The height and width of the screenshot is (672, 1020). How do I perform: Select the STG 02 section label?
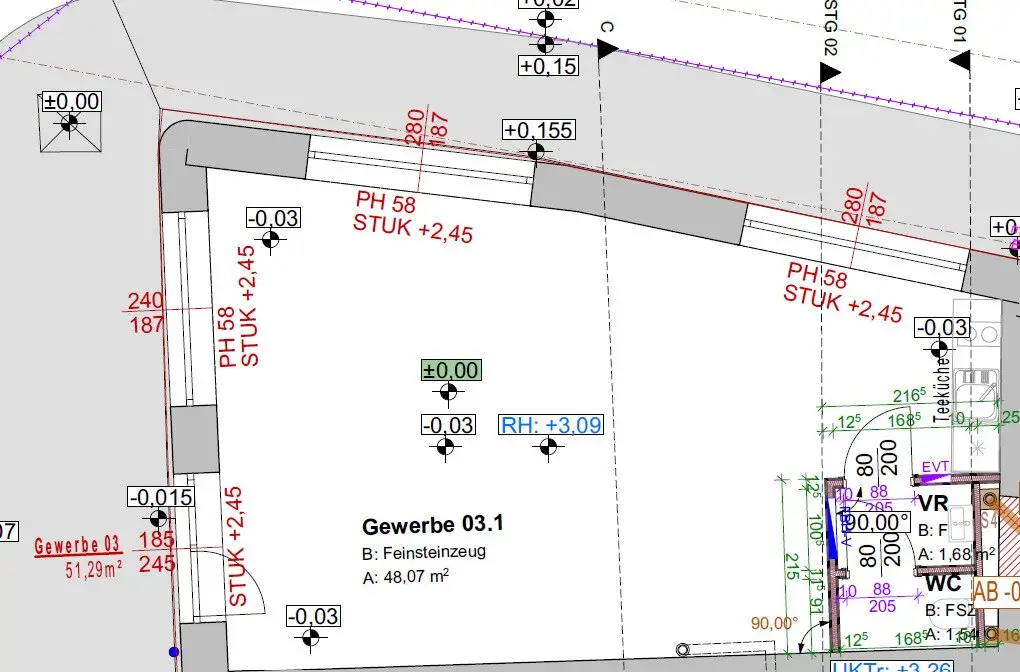831,27
